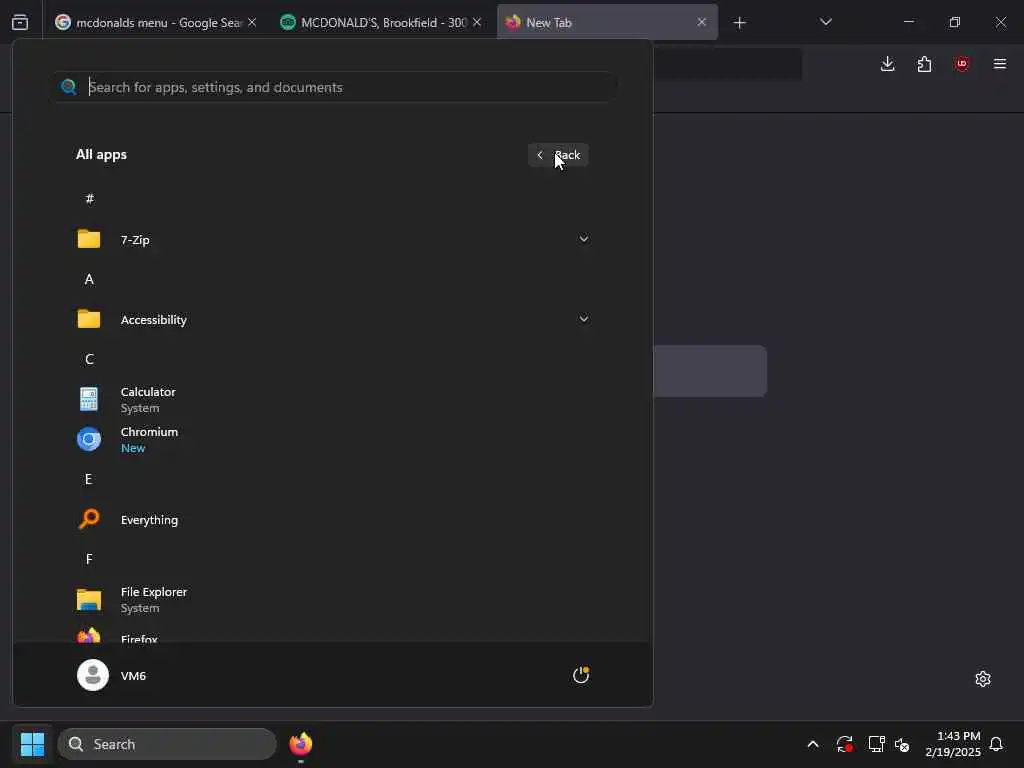This screenshot has width=1024, height=768.
Task: Close the New Tab tab
Action: (x=702, y=22)
